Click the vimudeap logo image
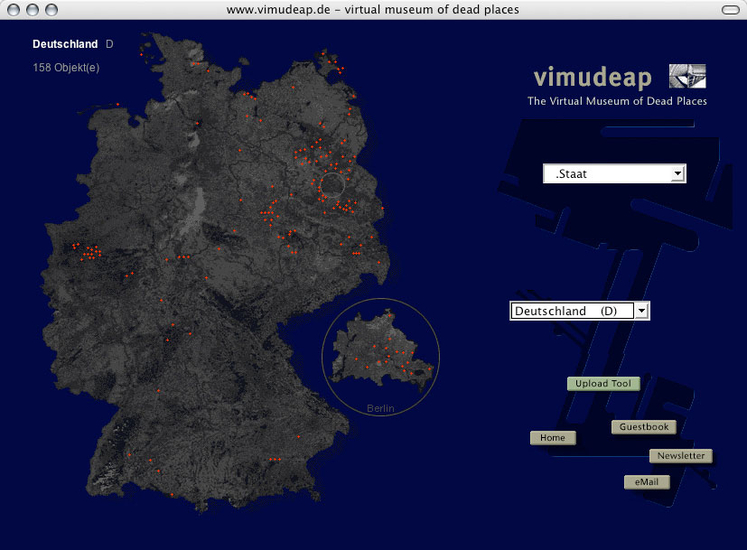Screen dimensions: 747x550 coord(687,76)
